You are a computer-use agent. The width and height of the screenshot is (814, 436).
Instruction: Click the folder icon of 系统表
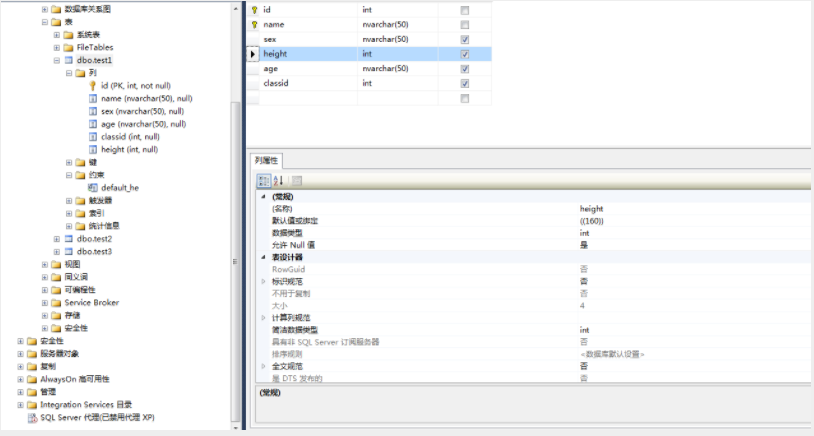coord(69,35)
